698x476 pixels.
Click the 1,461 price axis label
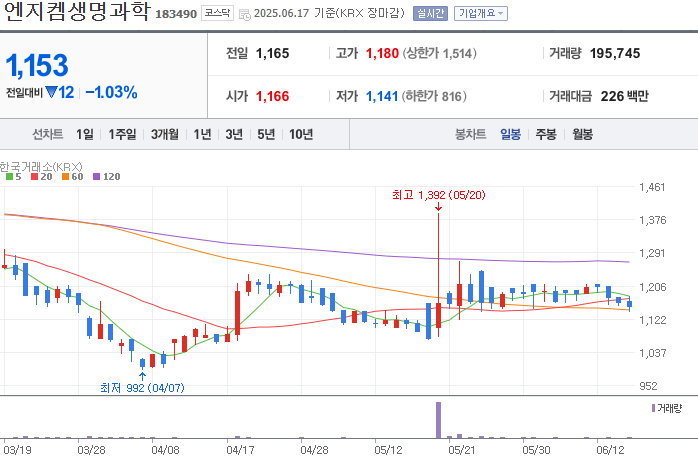coord(652,187)
